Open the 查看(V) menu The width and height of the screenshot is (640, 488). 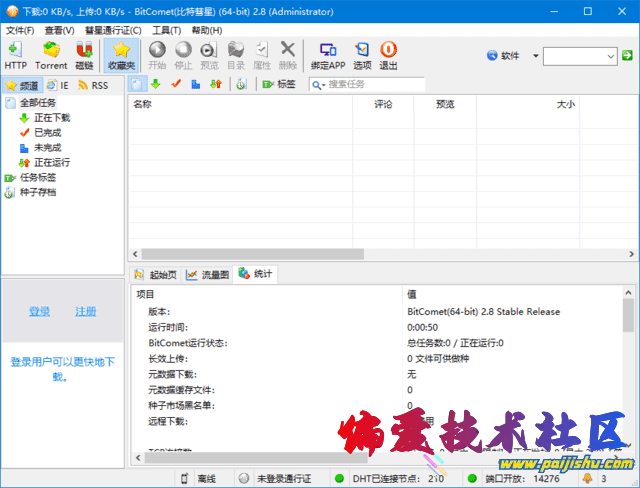click(x=59, y=31)
